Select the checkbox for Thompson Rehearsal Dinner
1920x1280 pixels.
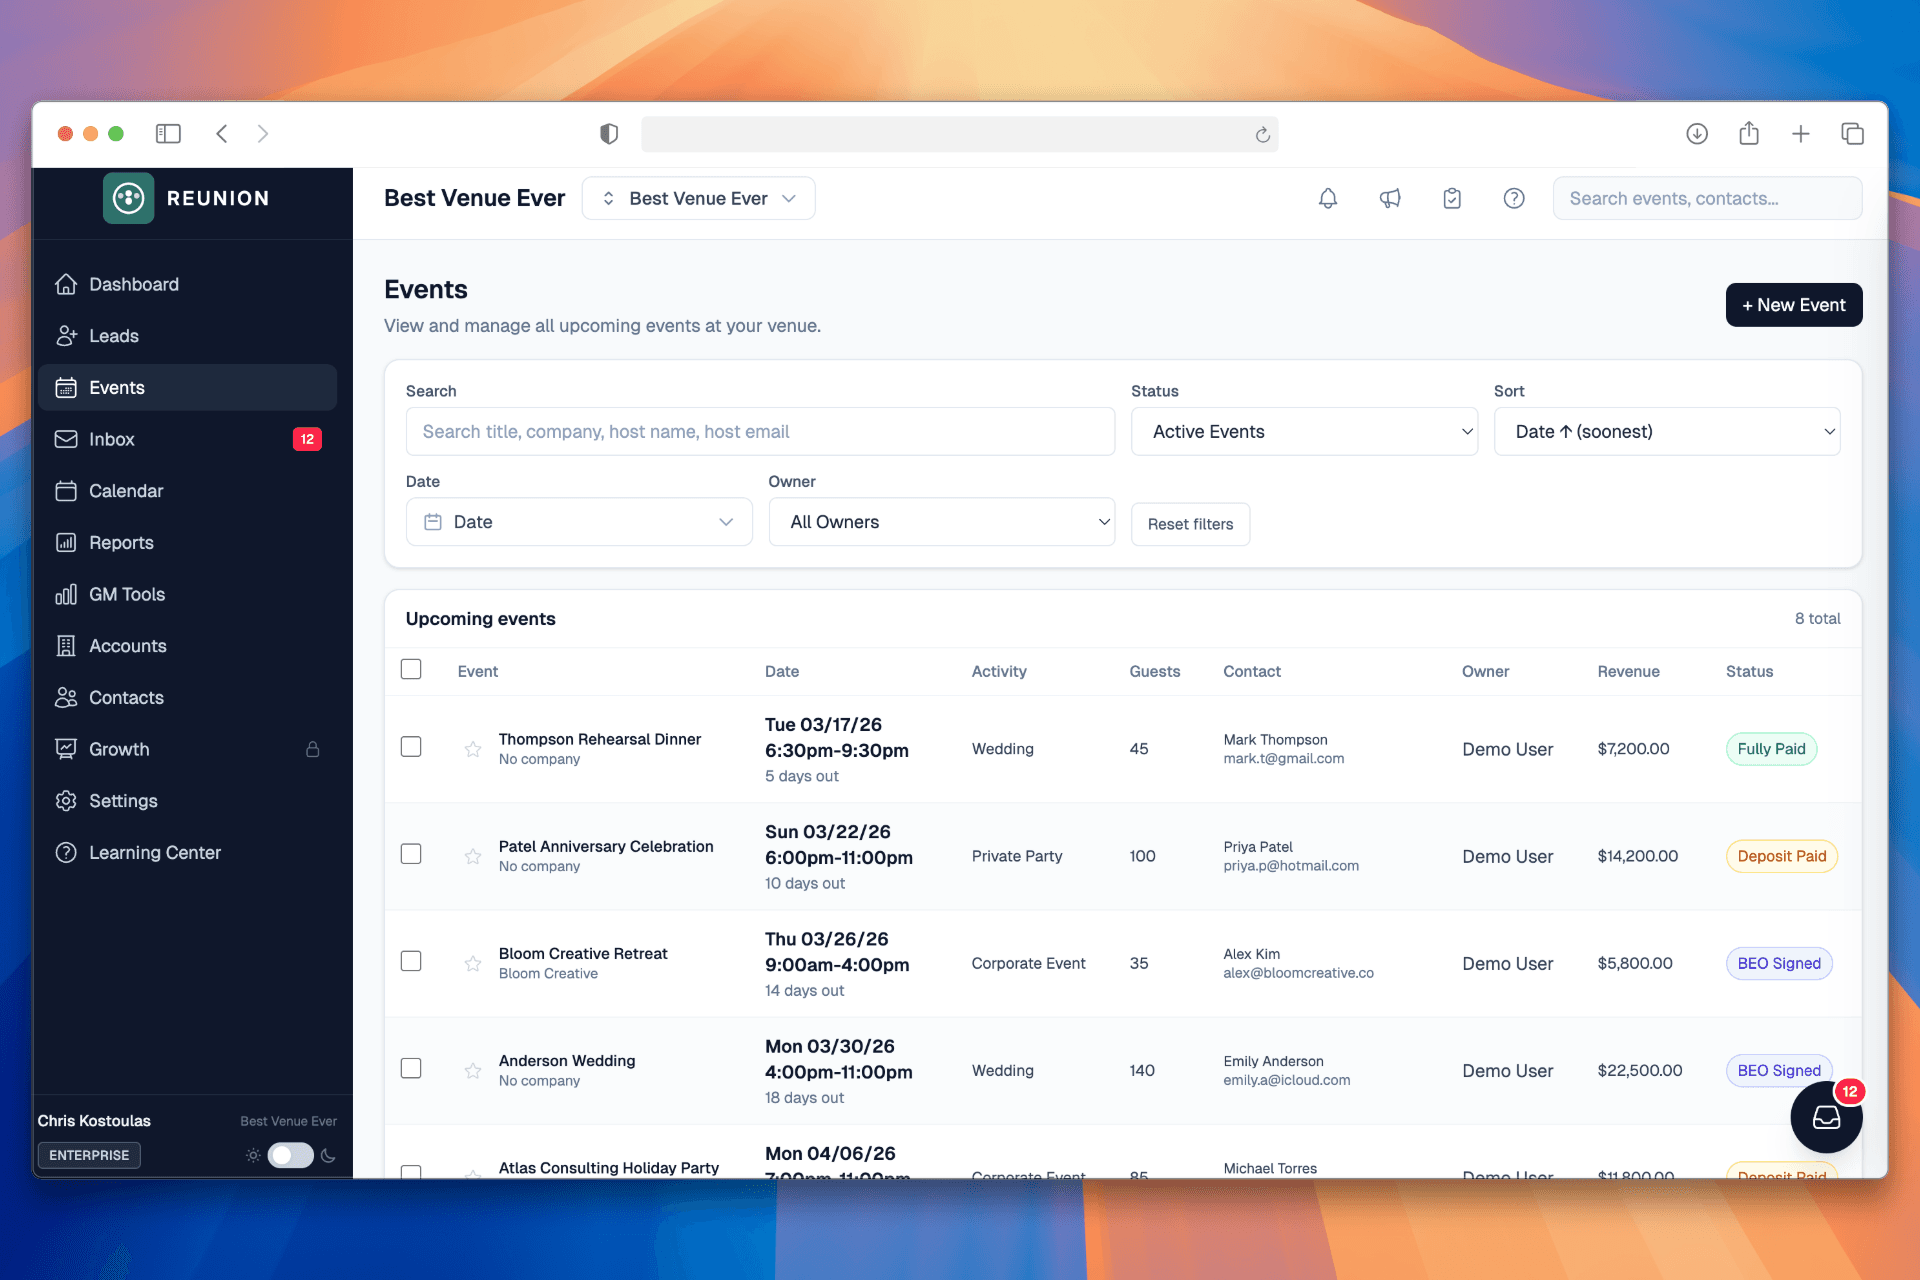tap(411, 747)
